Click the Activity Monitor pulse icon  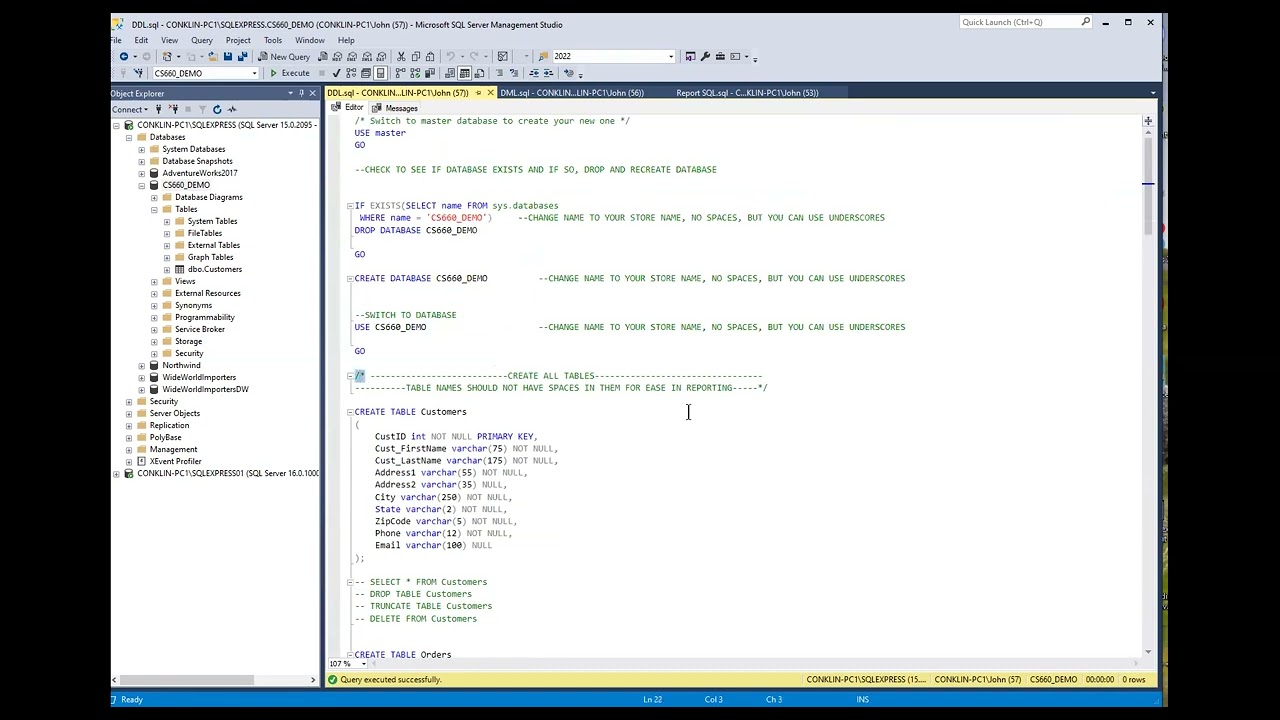232,109
